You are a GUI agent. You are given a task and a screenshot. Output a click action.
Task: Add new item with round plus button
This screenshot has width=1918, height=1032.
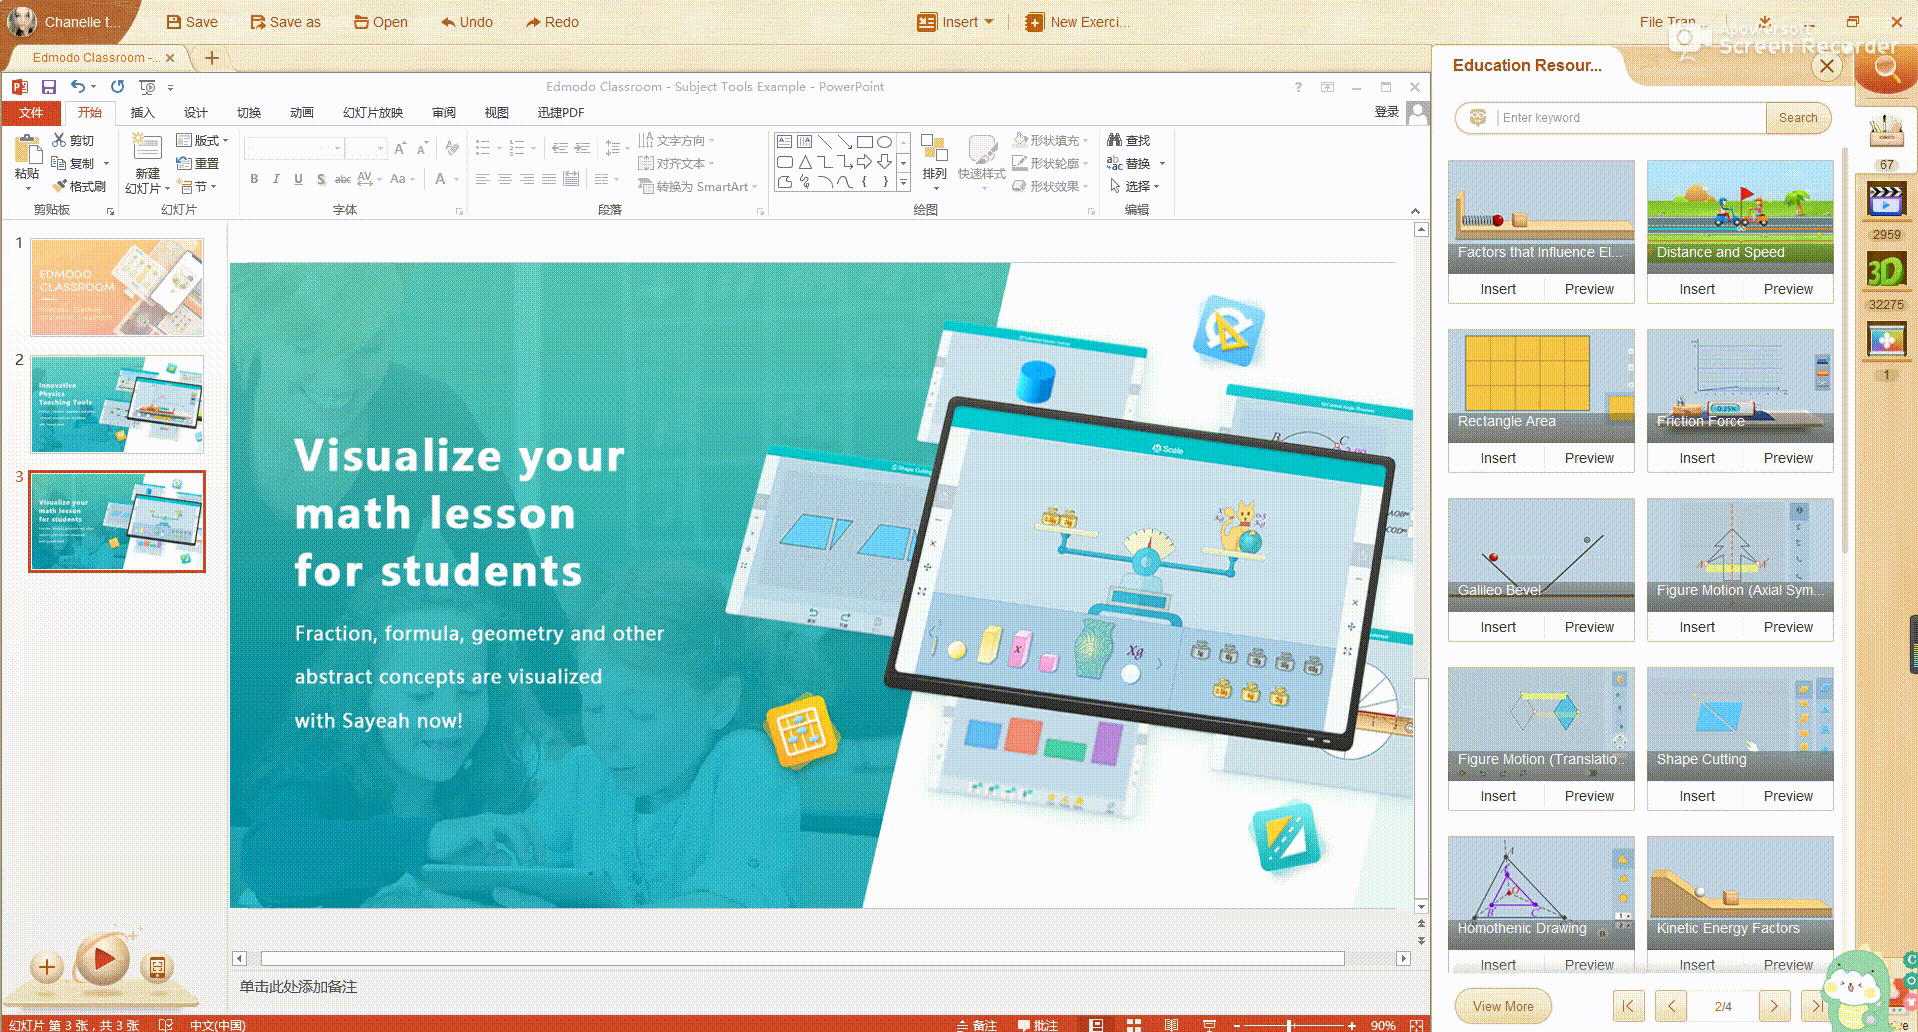point(46,967)
